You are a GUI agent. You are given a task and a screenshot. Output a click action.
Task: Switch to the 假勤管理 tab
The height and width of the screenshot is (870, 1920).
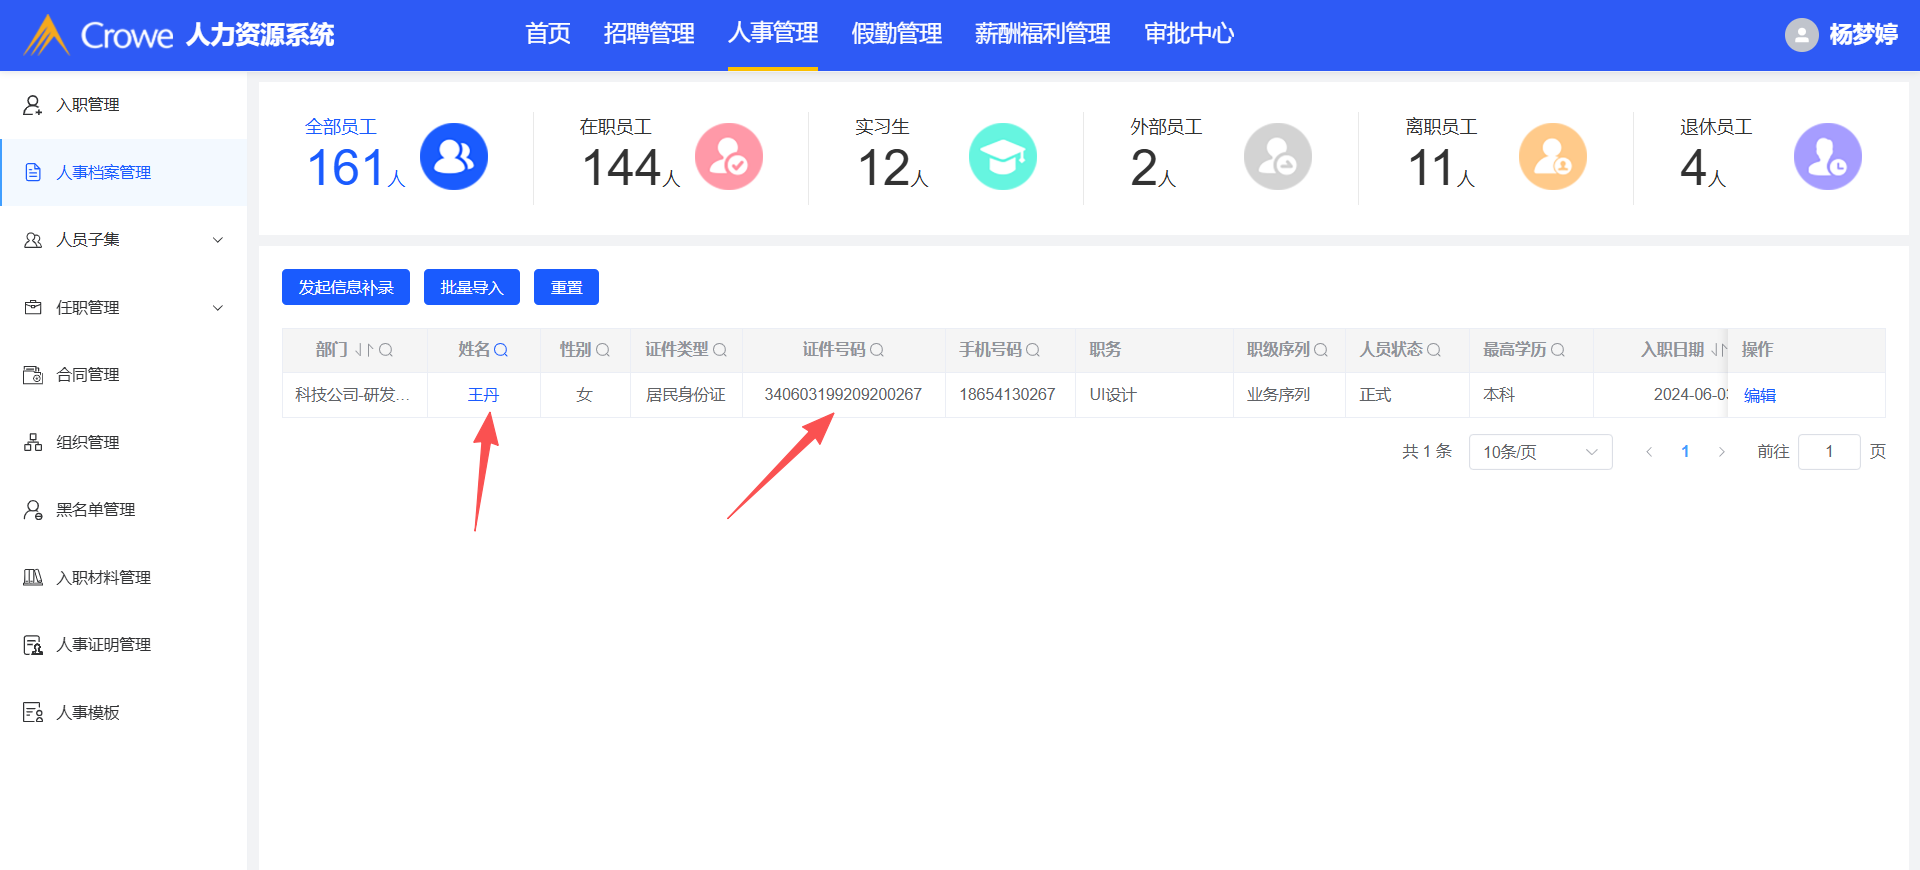[x=897, y=34]
